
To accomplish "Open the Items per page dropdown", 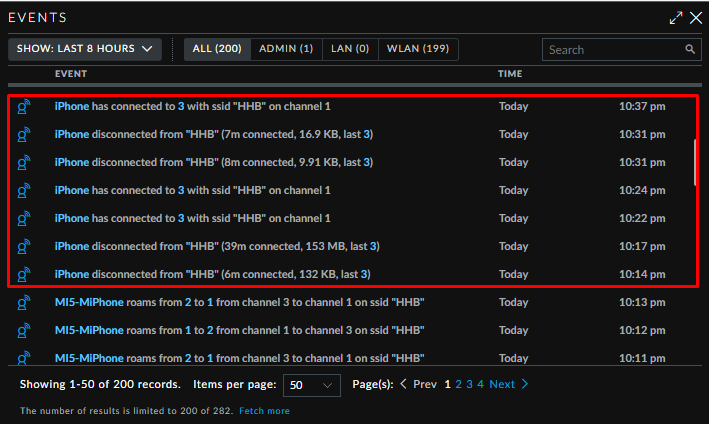I will pos(312,385).
